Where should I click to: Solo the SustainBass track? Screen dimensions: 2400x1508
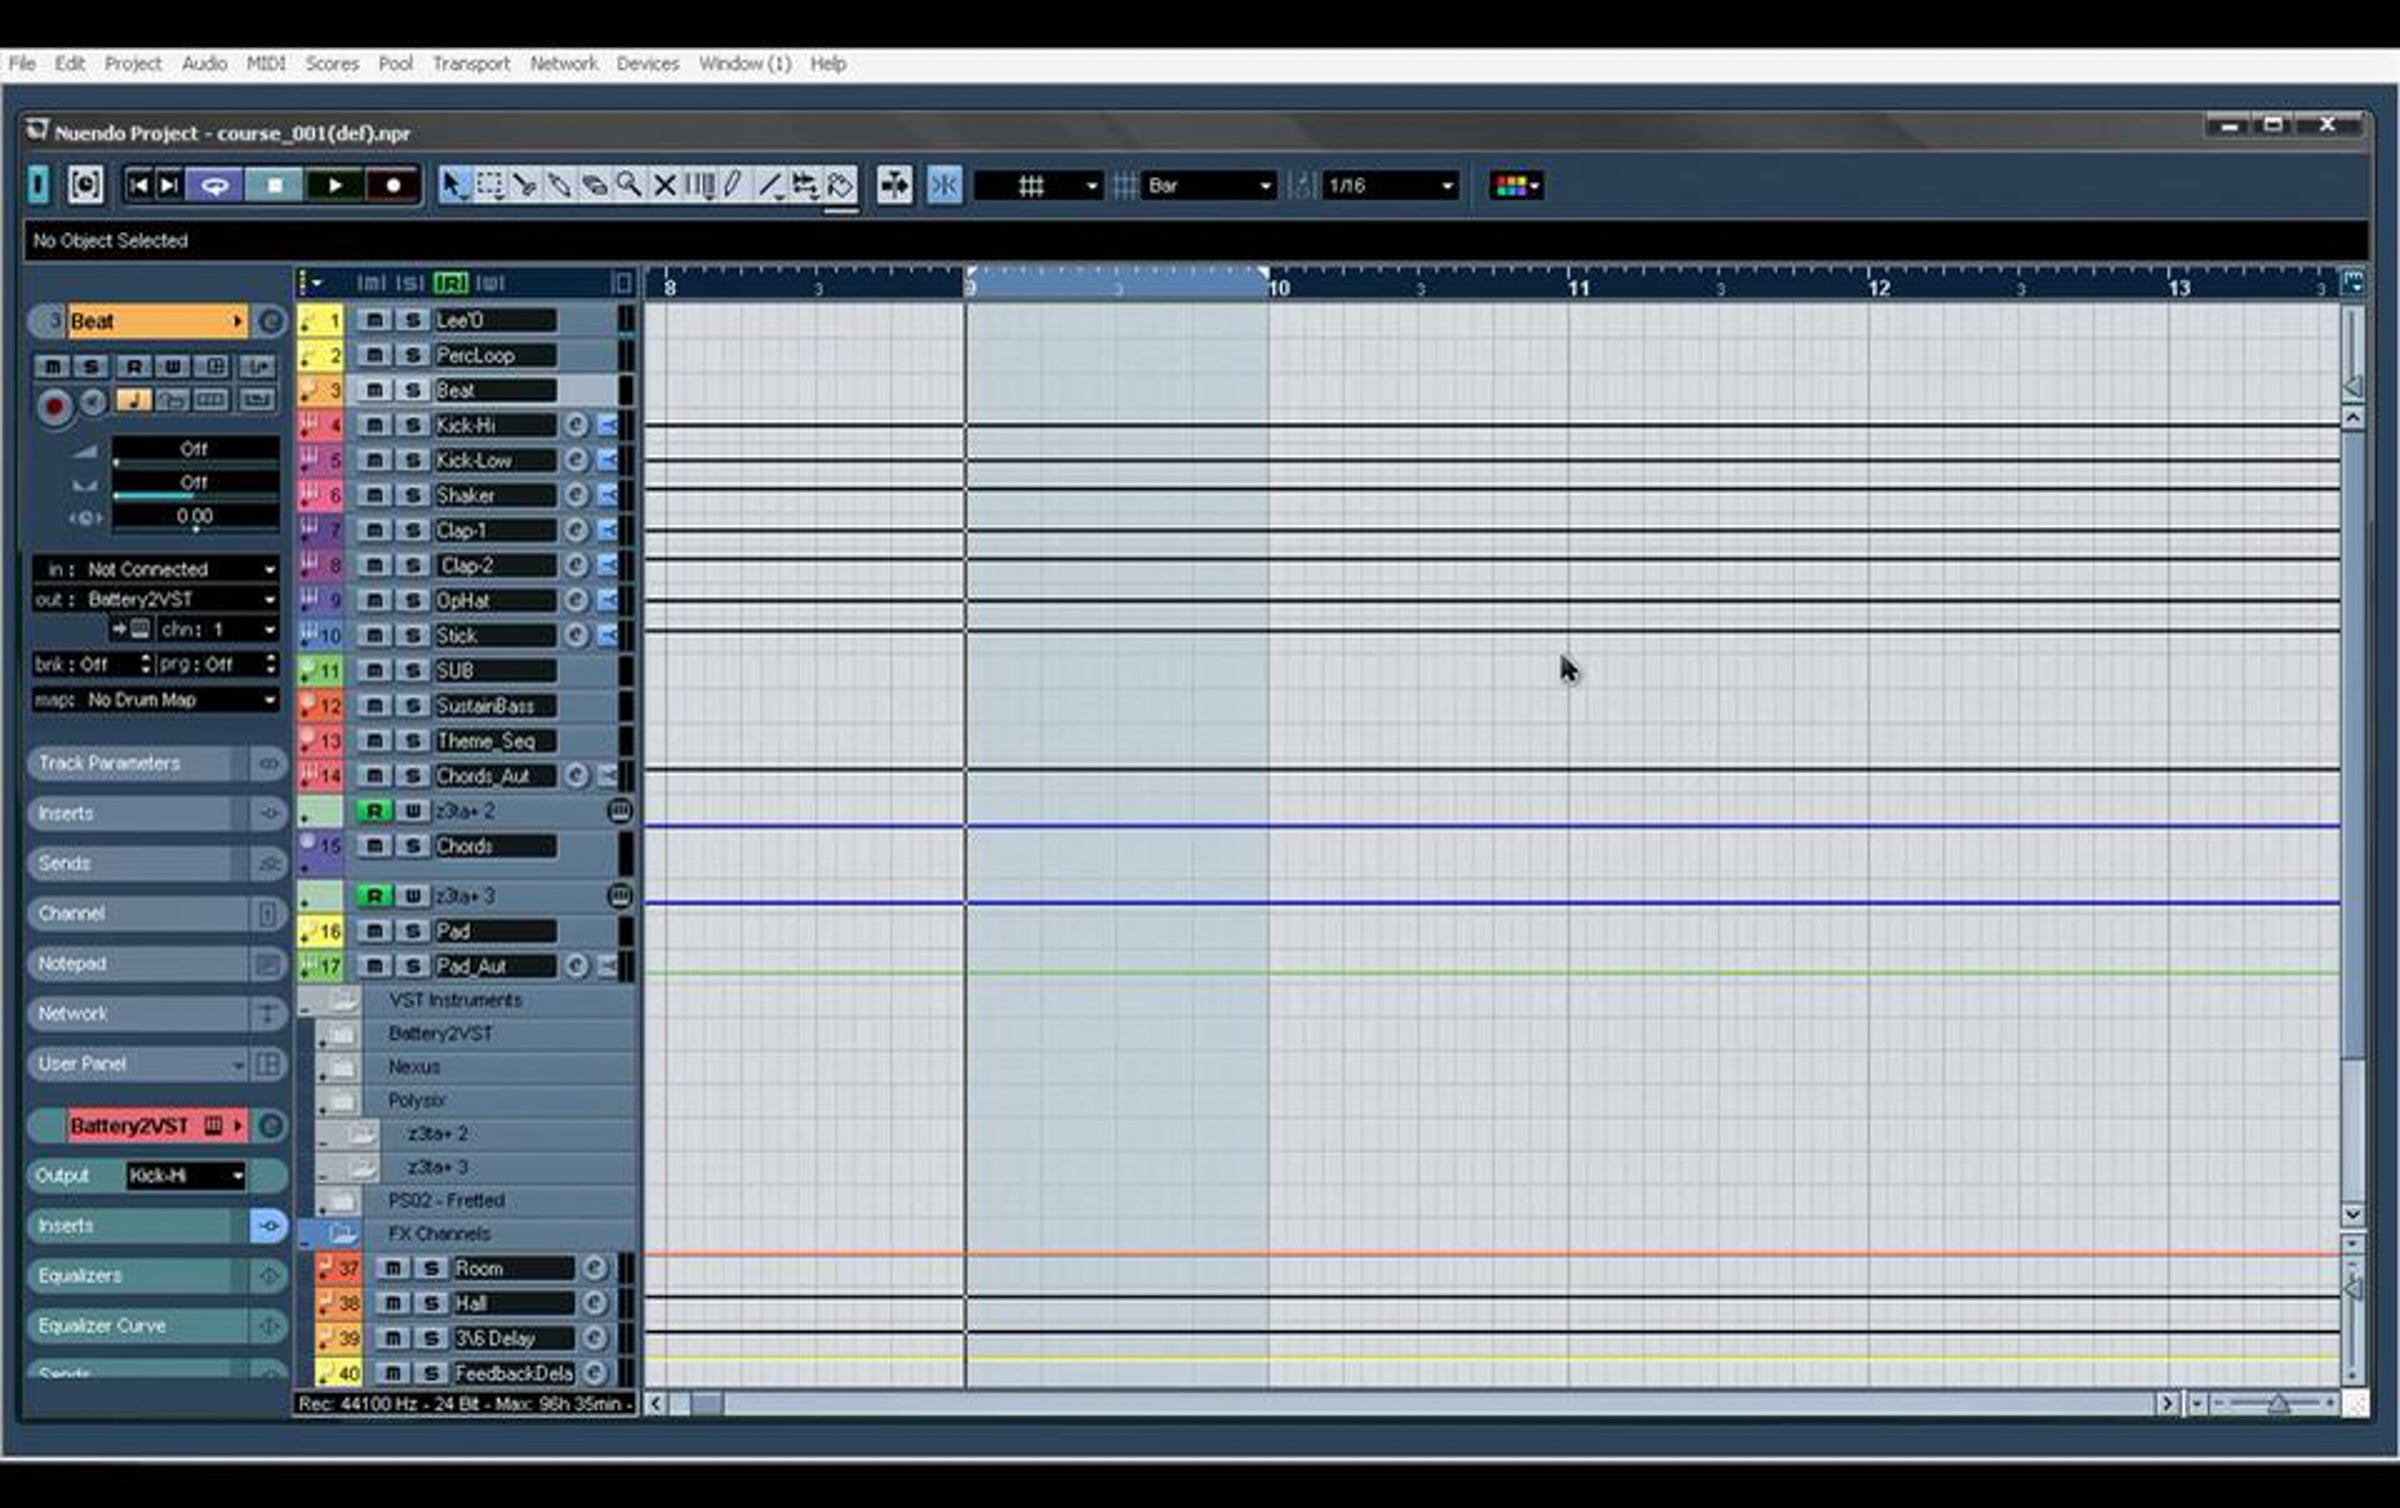click(412, 705)
